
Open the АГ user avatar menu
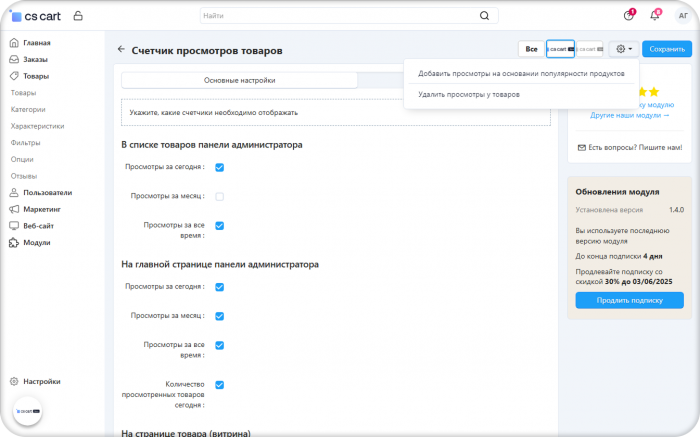[x=683, y=16]
